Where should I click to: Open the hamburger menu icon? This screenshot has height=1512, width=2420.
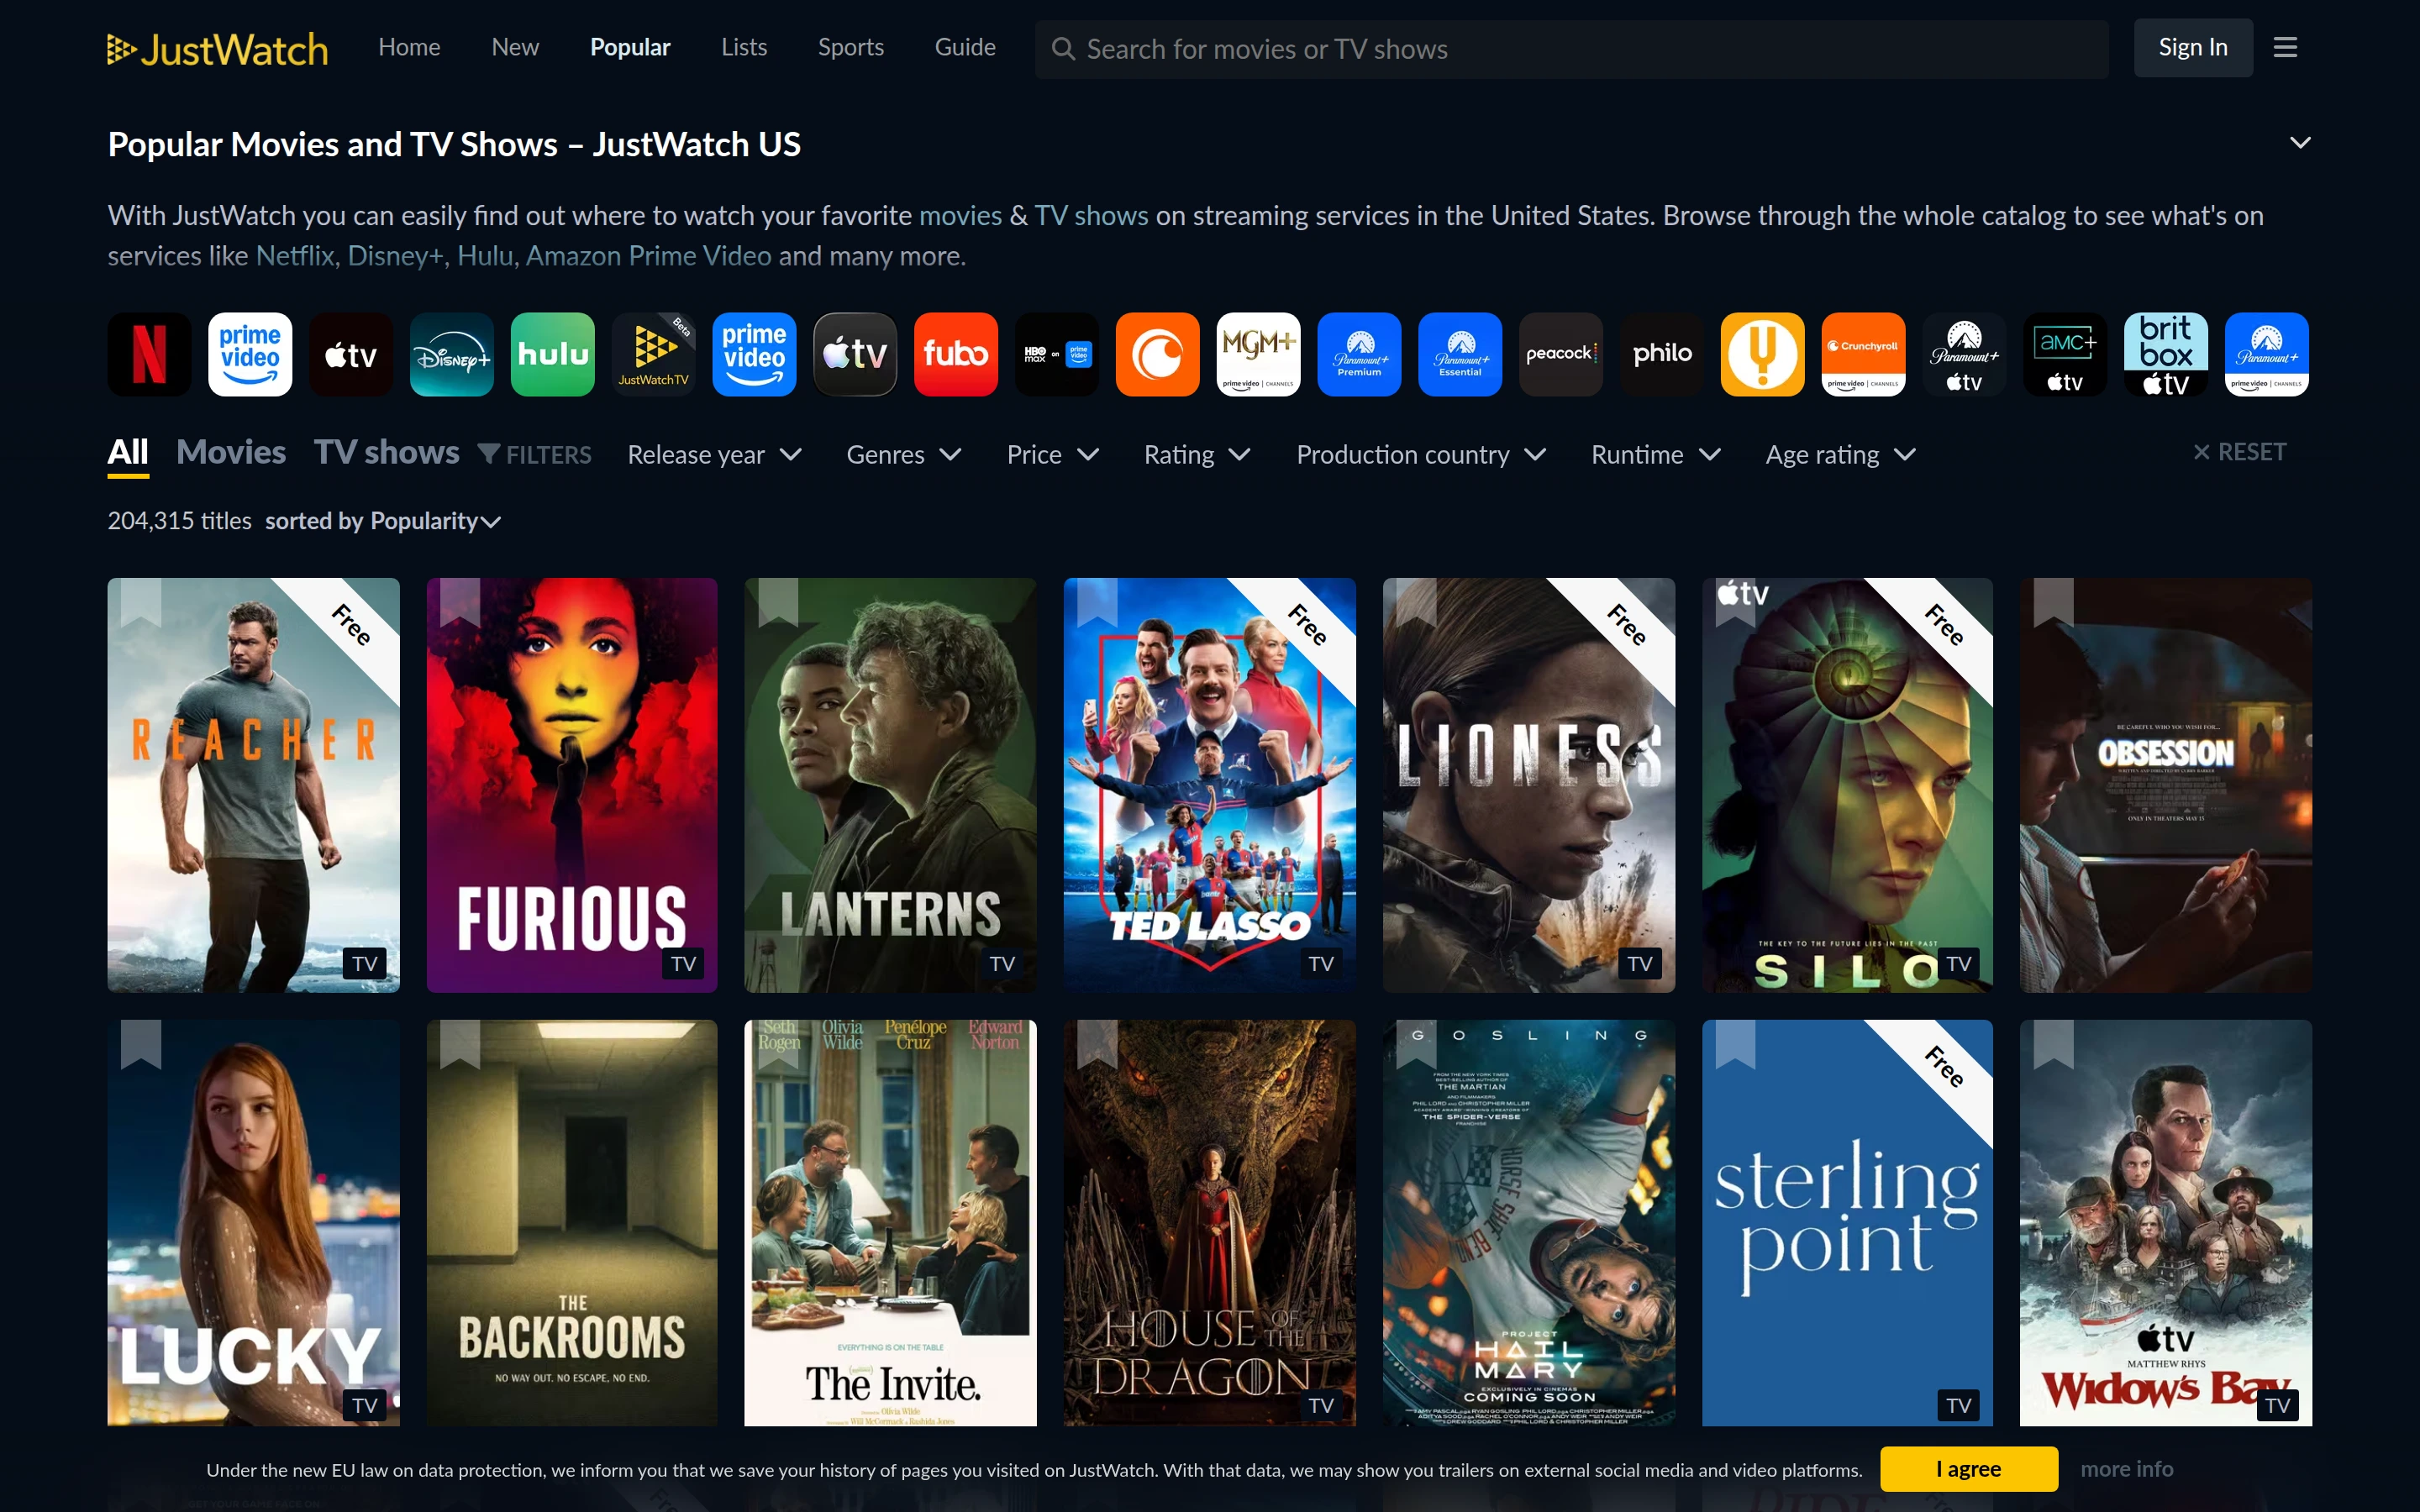click(2285, 47)
